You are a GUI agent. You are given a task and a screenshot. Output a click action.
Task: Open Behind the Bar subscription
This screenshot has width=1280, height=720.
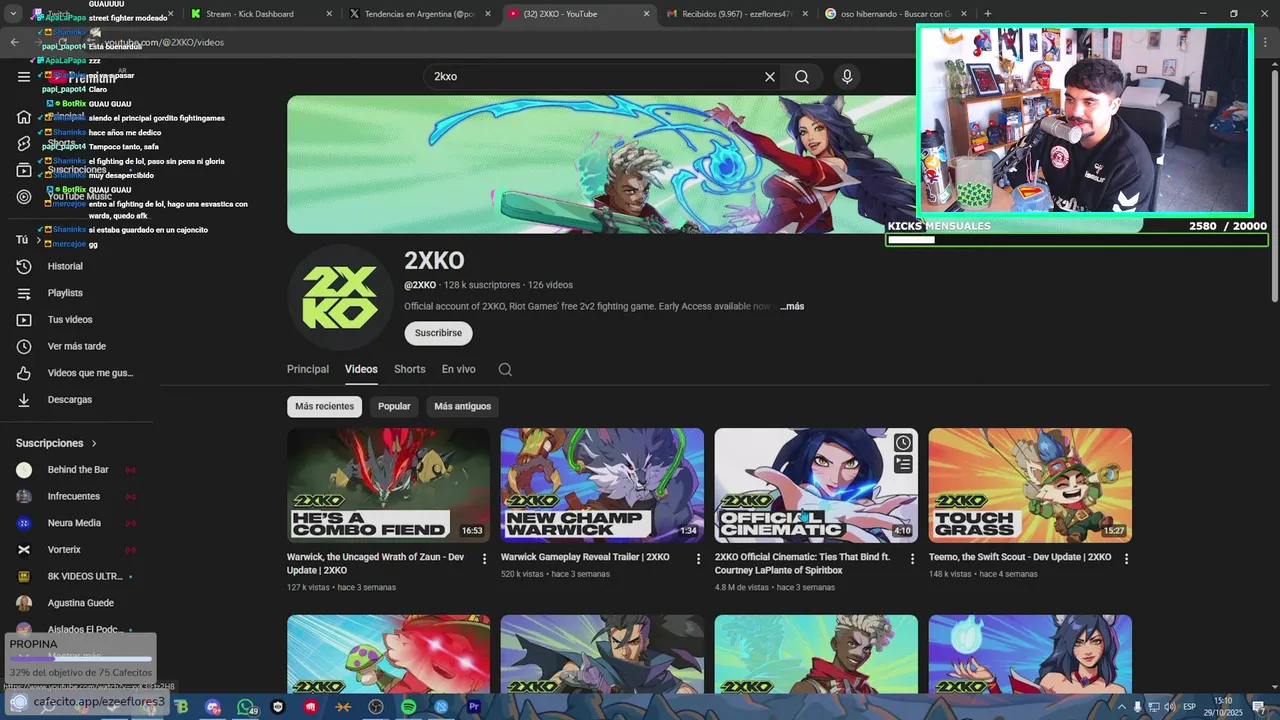click(x=78, y=470)
